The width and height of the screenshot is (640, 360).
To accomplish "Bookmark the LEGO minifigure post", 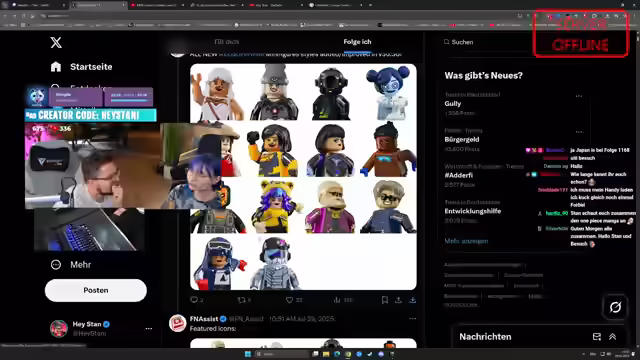I will pyautogui.click(x=384, y=300).
